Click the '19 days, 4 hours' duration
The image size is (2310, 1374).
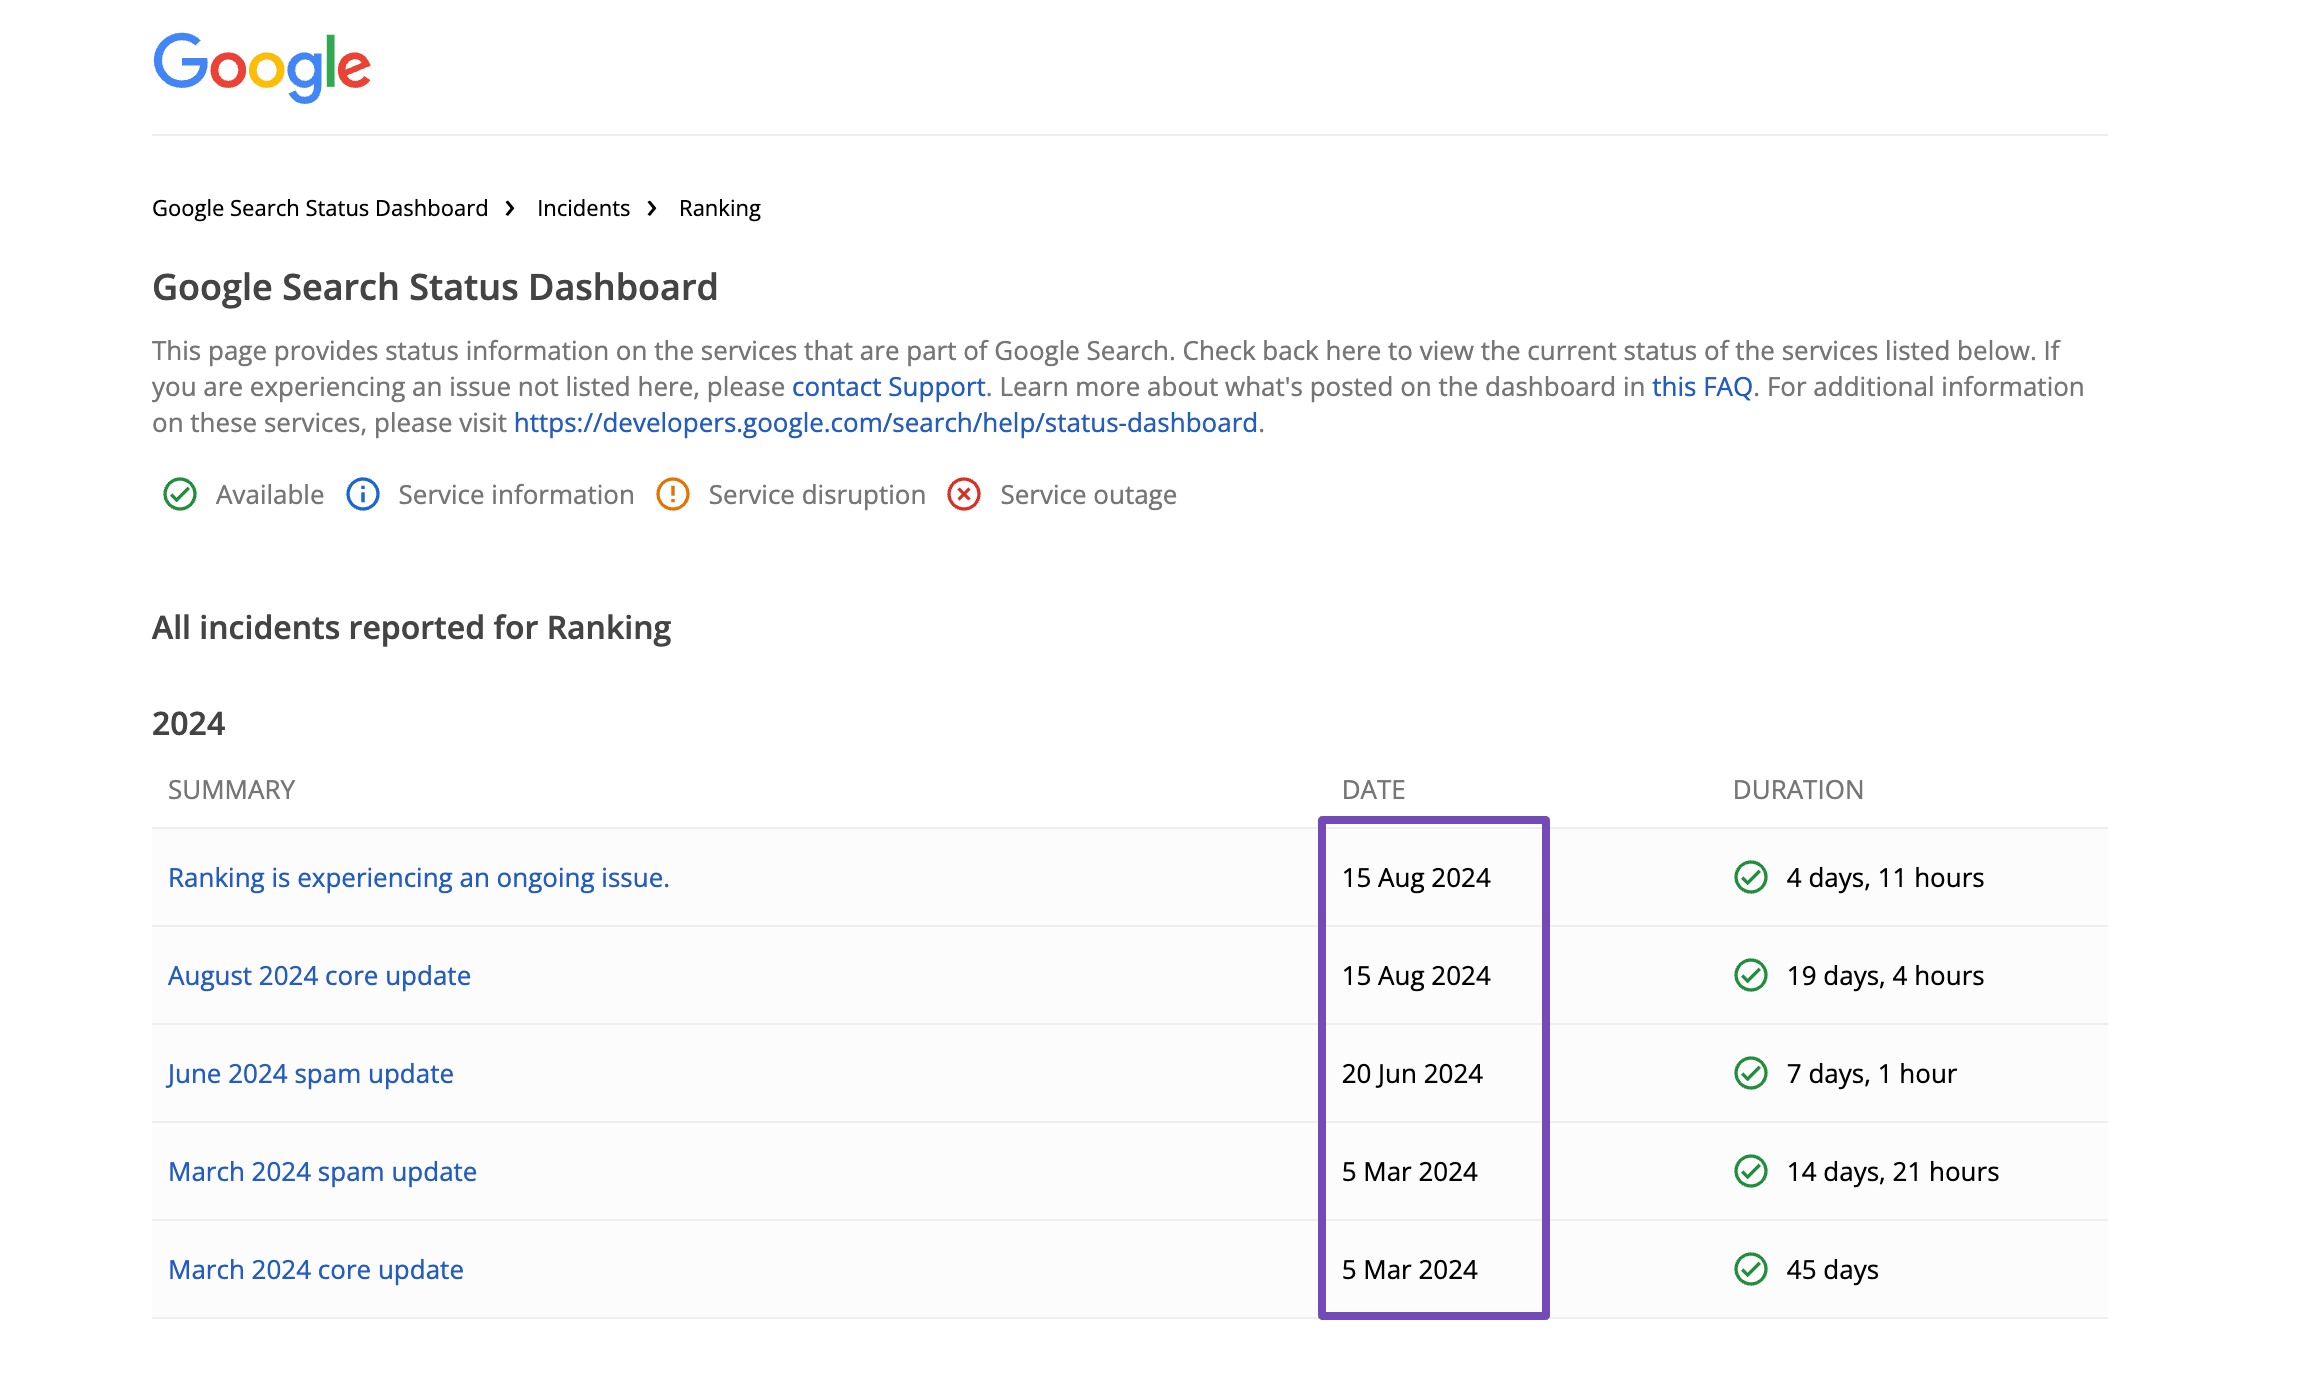coord(1885,975)
